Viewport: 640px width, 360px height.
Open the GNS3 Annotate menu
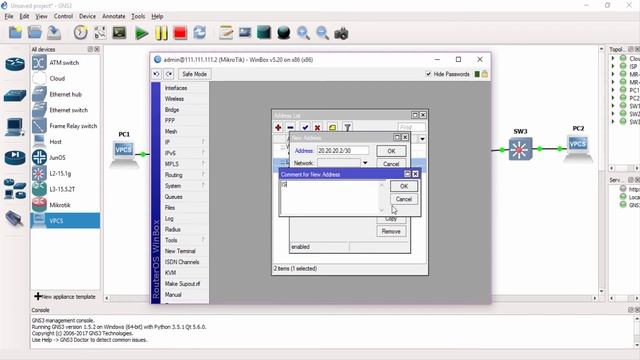tap(113, 16)
